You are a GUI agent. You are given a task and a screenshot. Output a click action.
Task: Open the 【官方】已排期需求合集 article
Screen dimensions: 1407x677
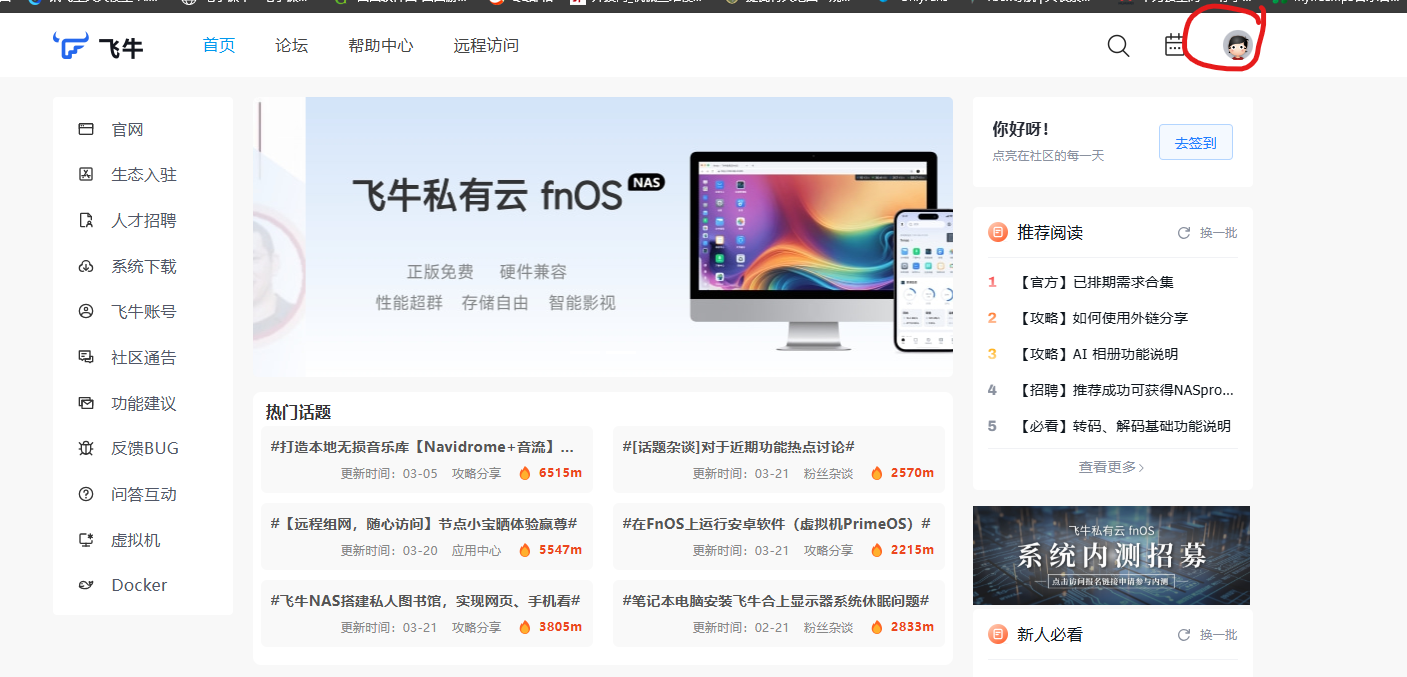point(1096,282)
